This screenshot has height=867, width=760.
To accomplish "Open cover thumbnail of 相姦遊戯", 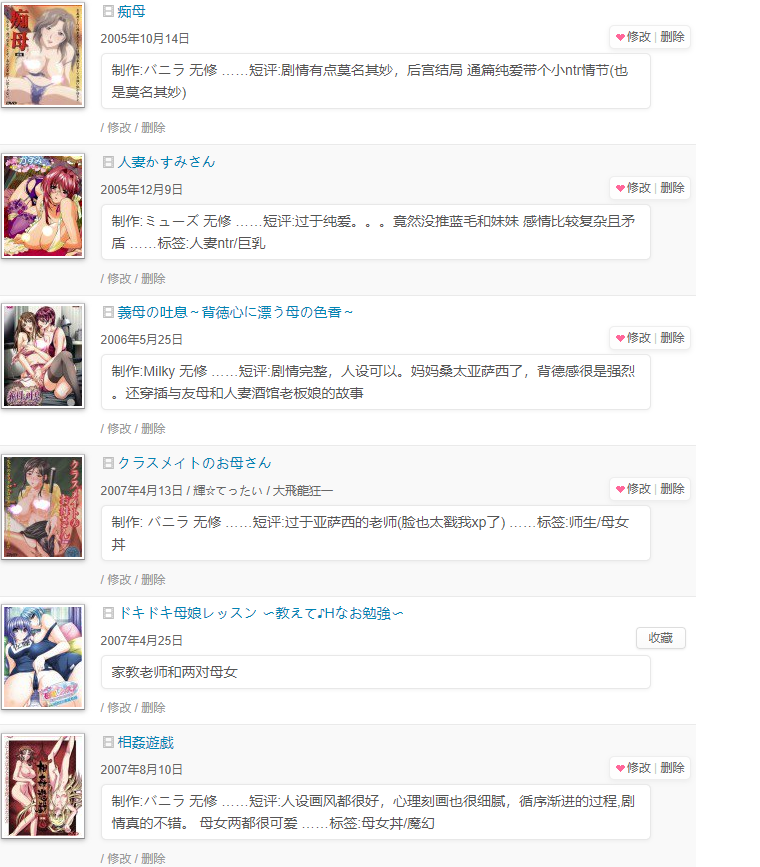I will [43, 786].
